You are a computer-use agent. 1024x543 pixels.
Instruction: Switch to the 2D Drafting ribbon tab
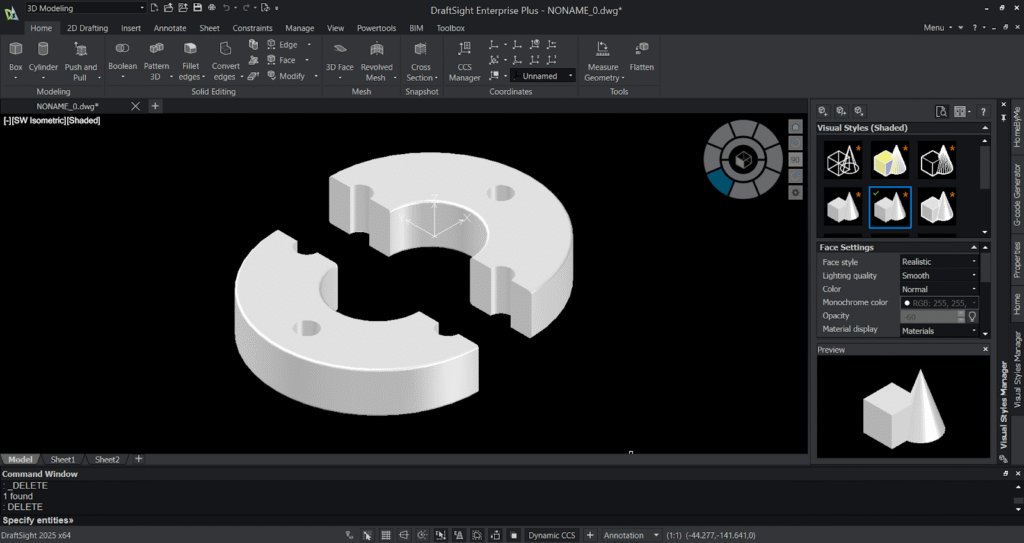click(87, 28)
